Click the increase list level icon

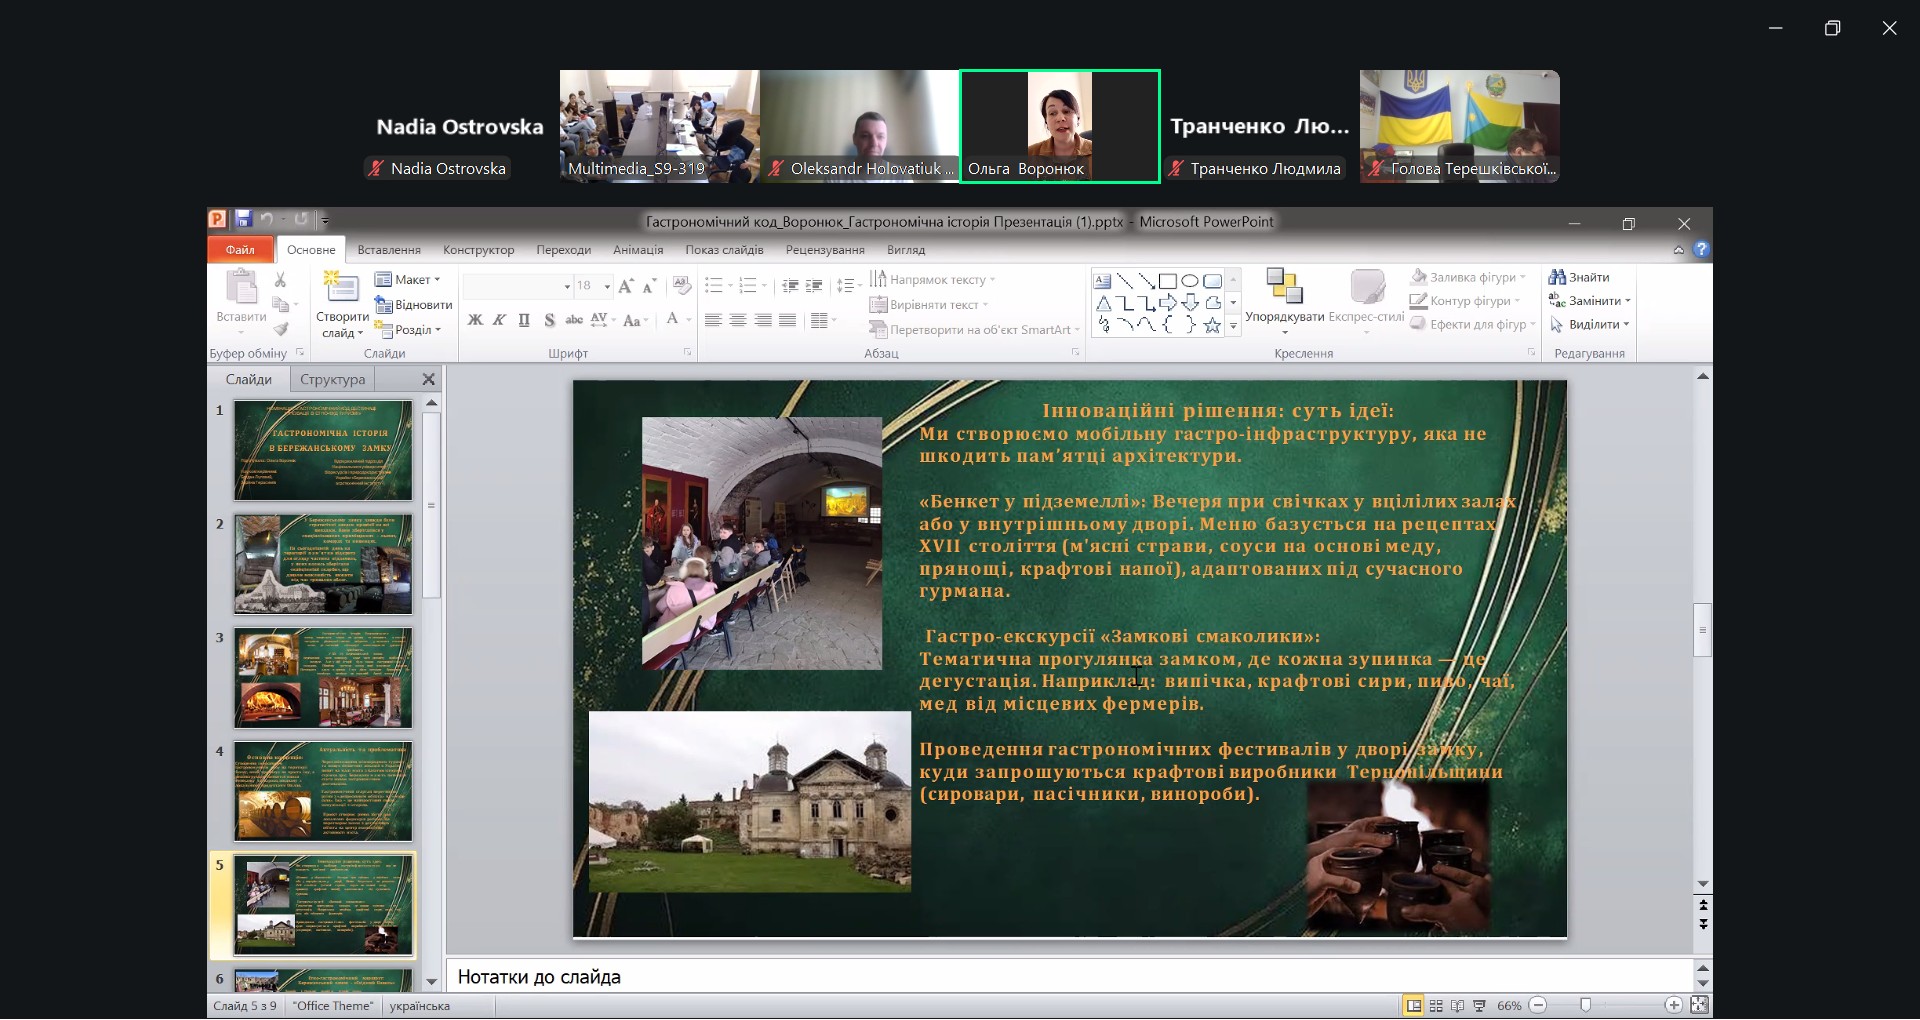814,286
